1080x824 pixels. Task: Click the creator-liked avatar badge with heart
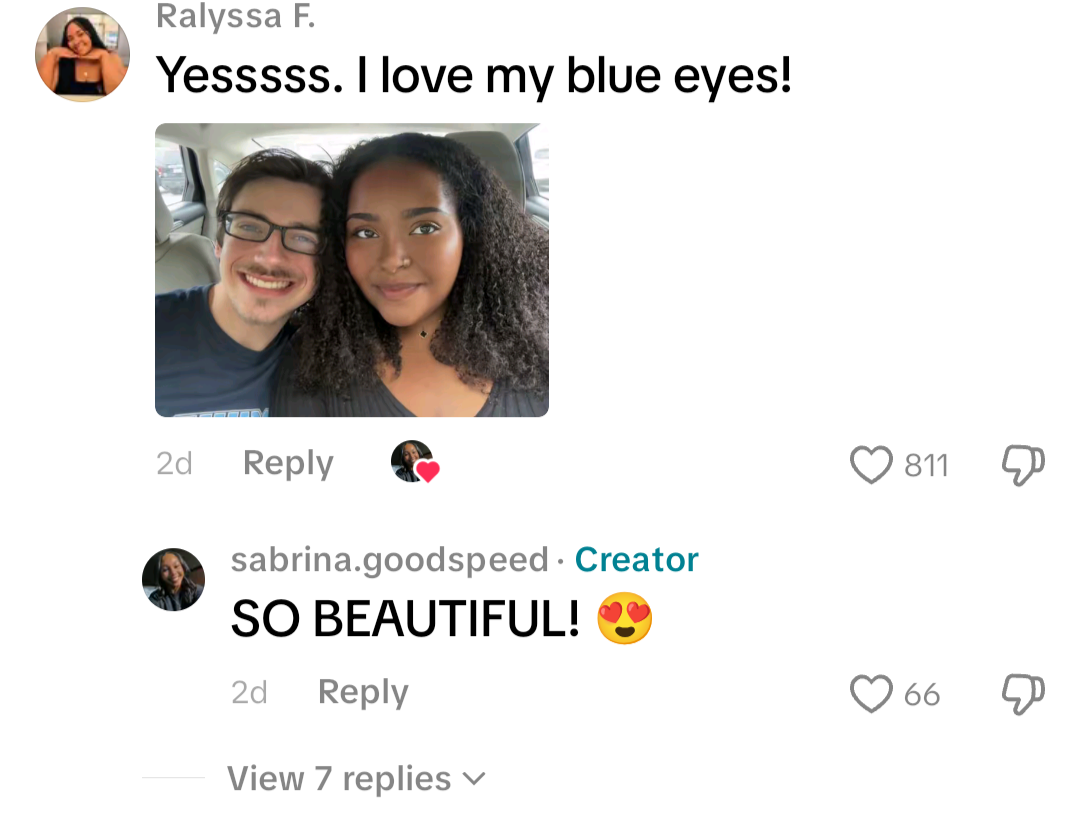(x=415, y=462)
